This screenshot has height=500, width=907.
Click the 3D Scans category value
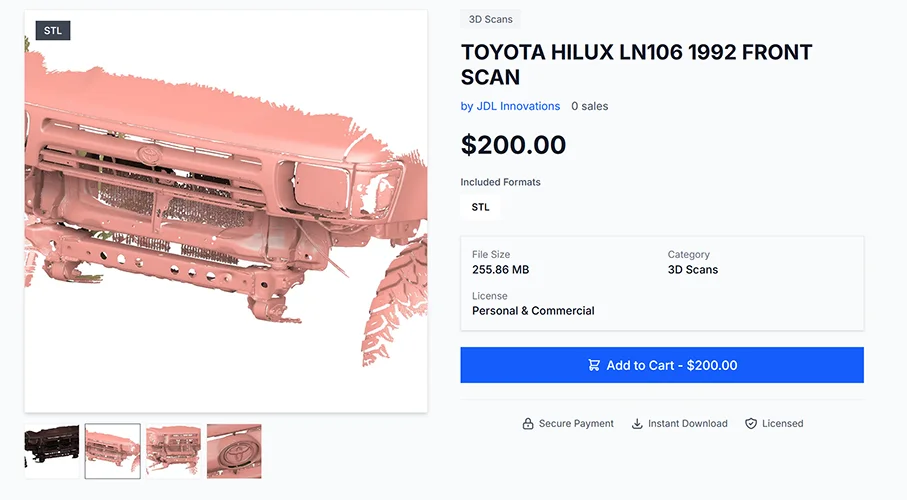point(693,270)
